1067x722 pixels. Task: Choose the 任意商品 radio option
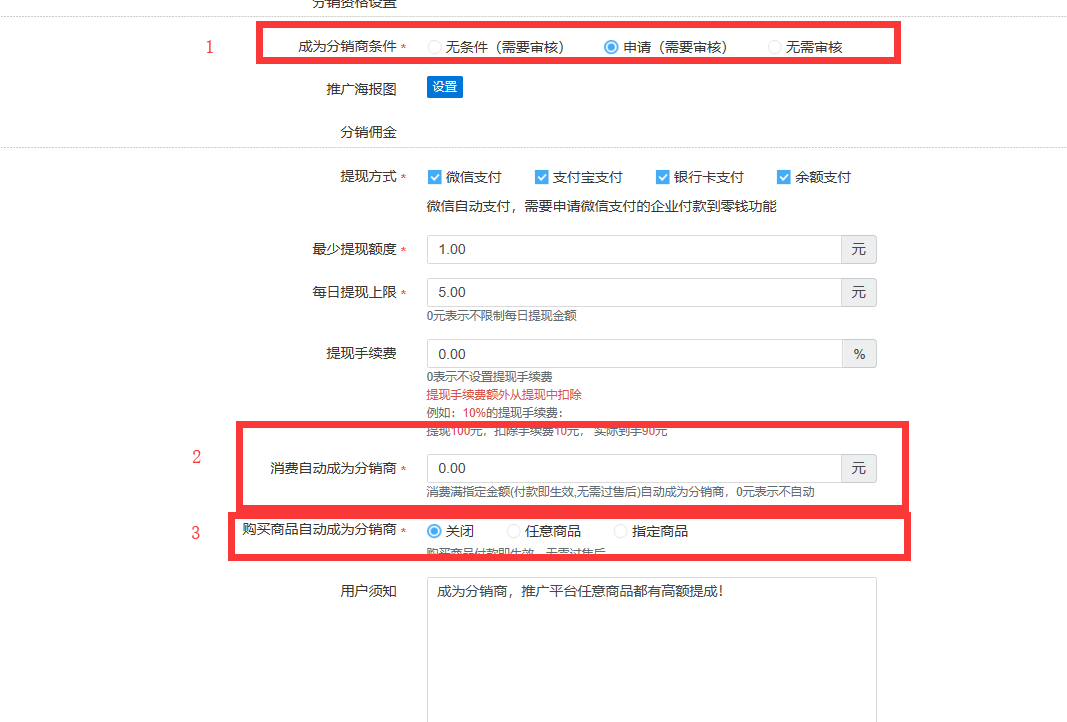pos(514,531)
